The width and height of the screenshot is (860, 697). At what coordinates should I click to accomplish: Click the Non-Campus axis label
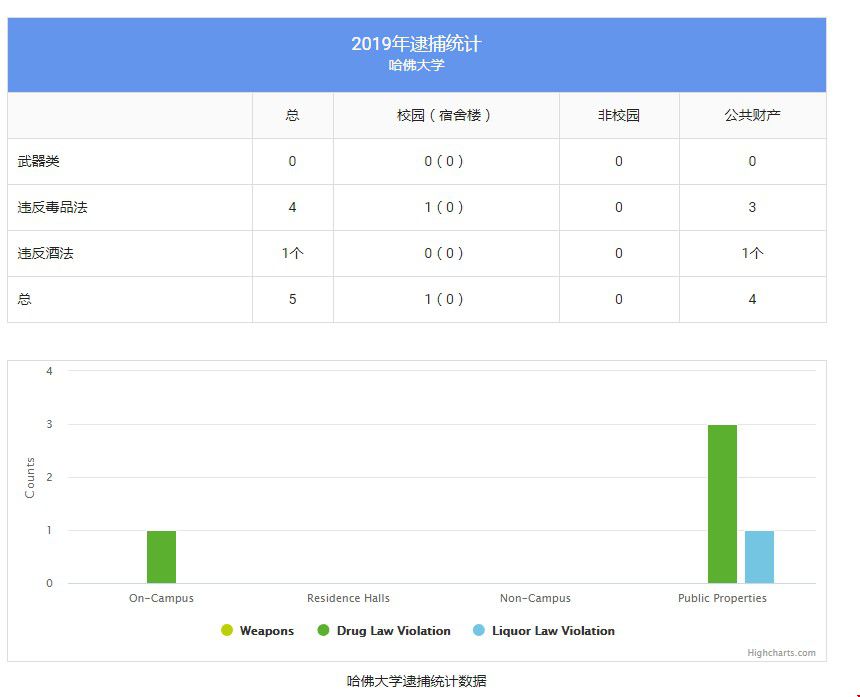click(x=535, y=598)
